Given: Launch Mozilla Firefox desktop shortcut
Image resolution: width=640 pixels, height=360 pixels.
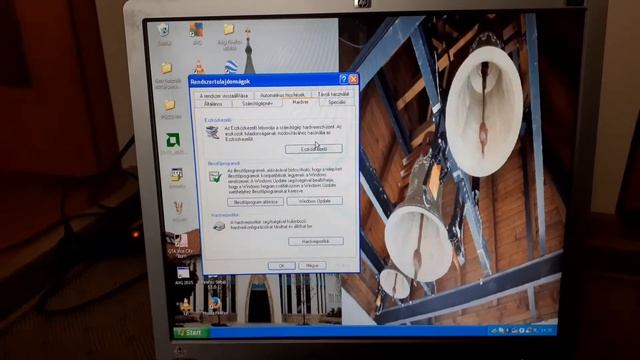Looking at the screenshot, I should (x=215, y=304).
